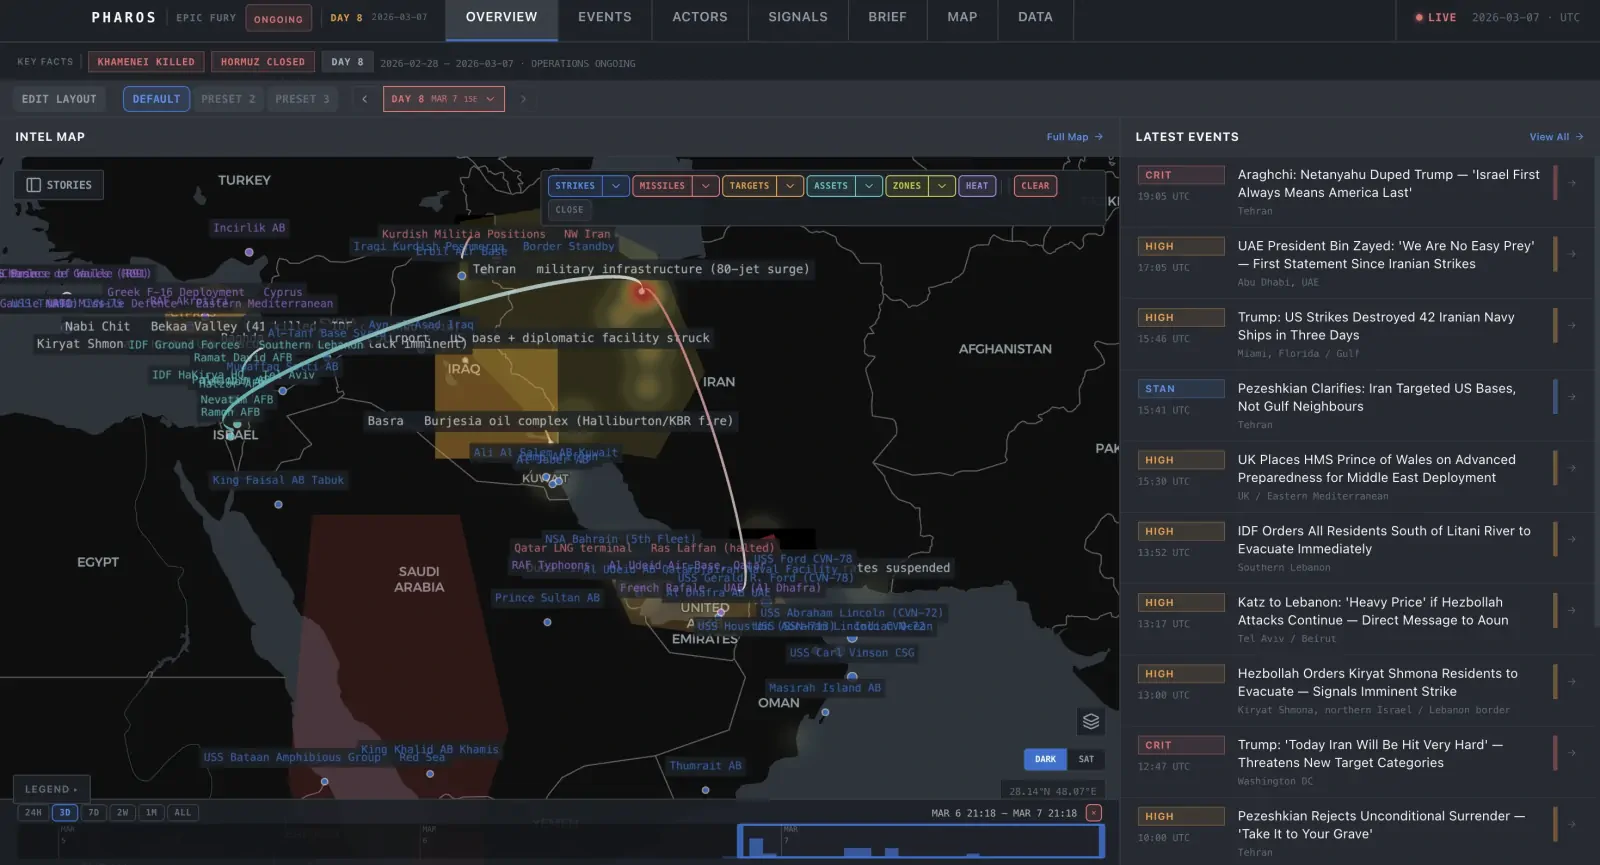Click the CLOSE filter bar button

569,210
